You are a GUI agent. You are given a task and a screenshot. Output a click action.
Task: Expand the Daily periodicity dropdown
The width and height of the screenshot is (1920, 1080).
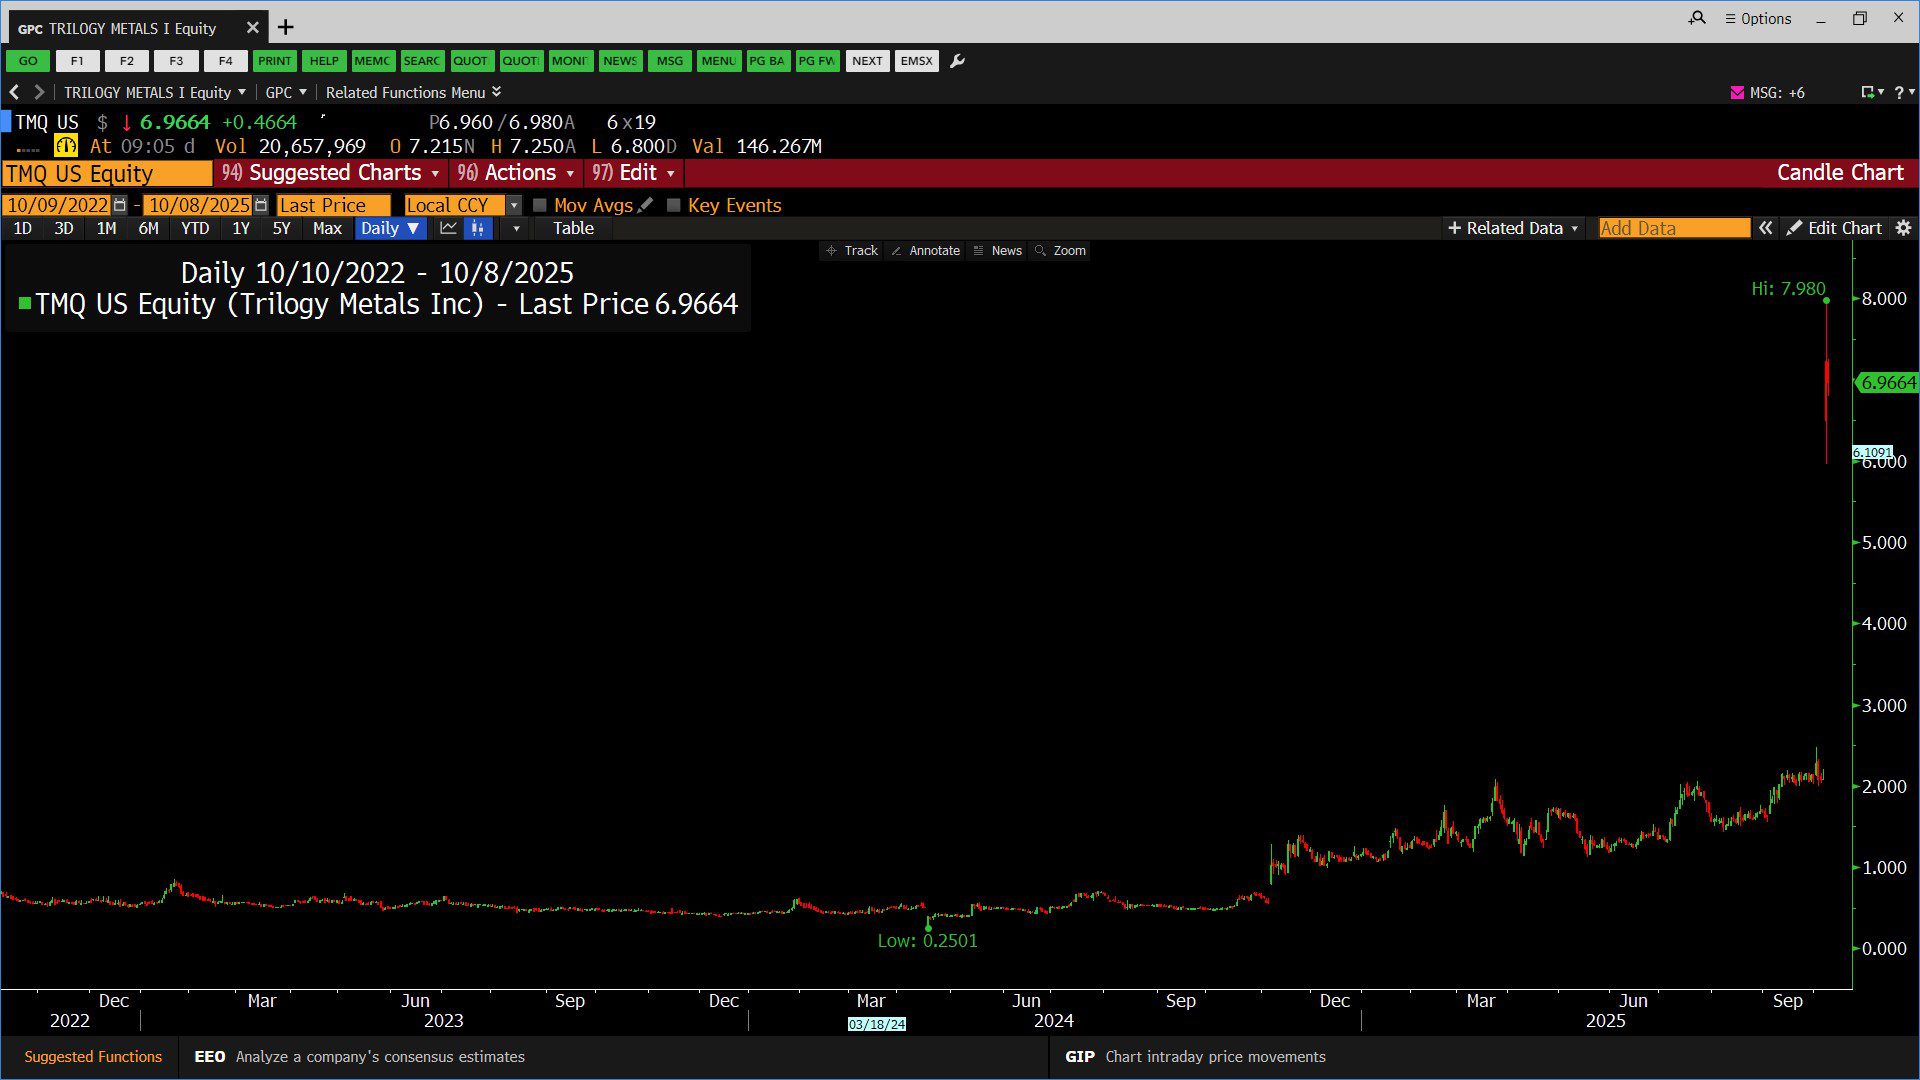390,228
